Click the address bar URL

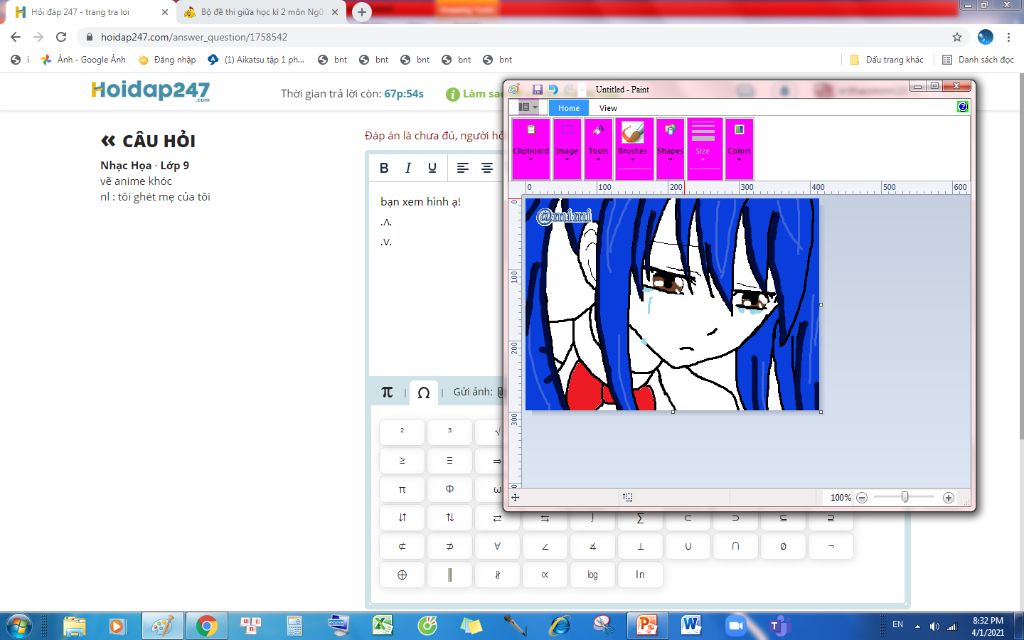point(194,37)
